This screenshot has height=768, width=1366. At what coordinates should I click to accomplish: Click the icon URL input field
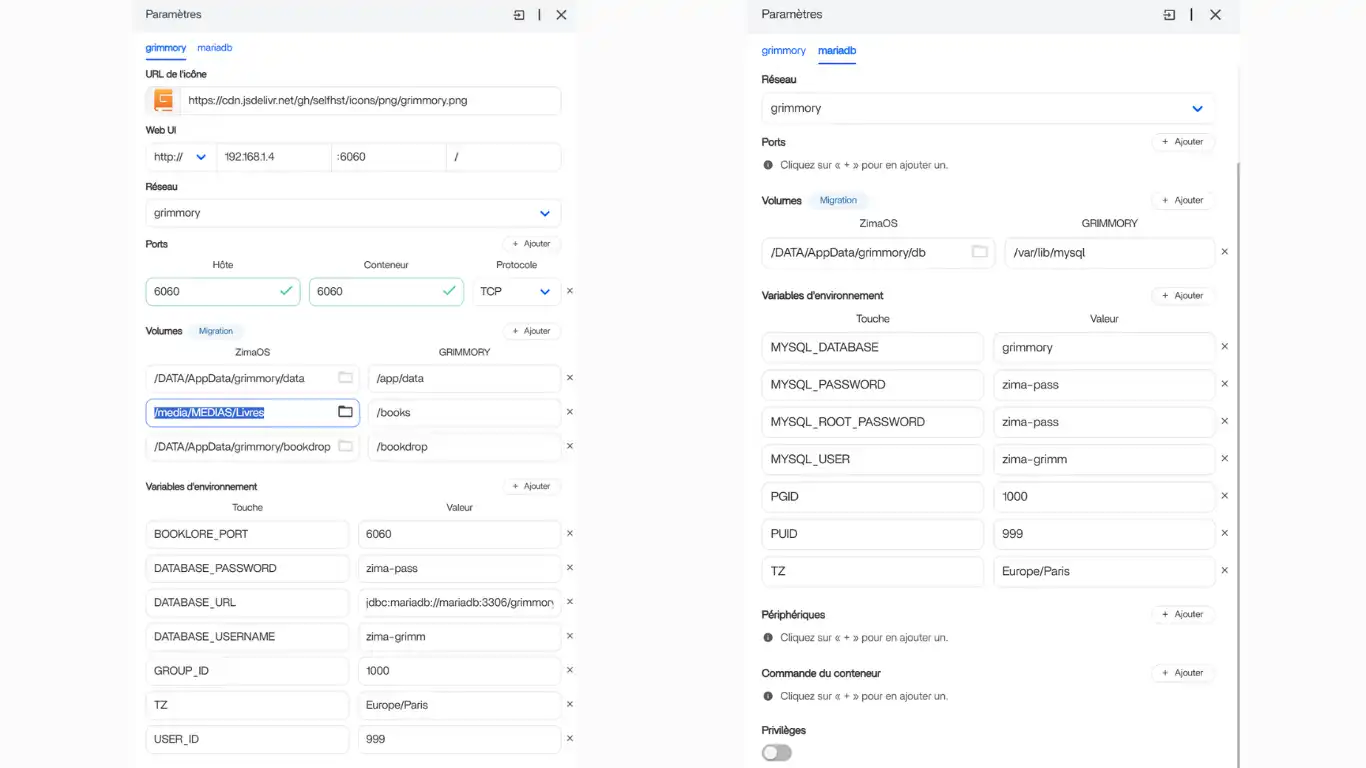point(370,100)
